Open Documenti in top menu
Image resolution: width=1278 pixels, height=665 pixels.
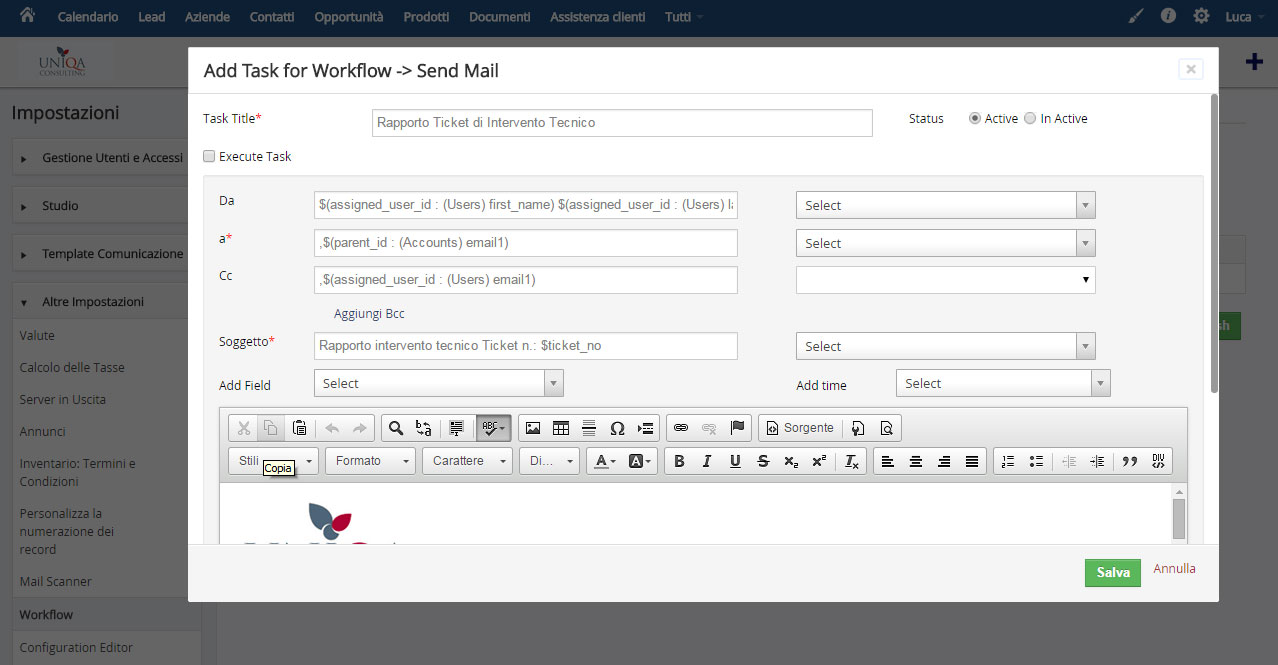click(x=500, y=17)
